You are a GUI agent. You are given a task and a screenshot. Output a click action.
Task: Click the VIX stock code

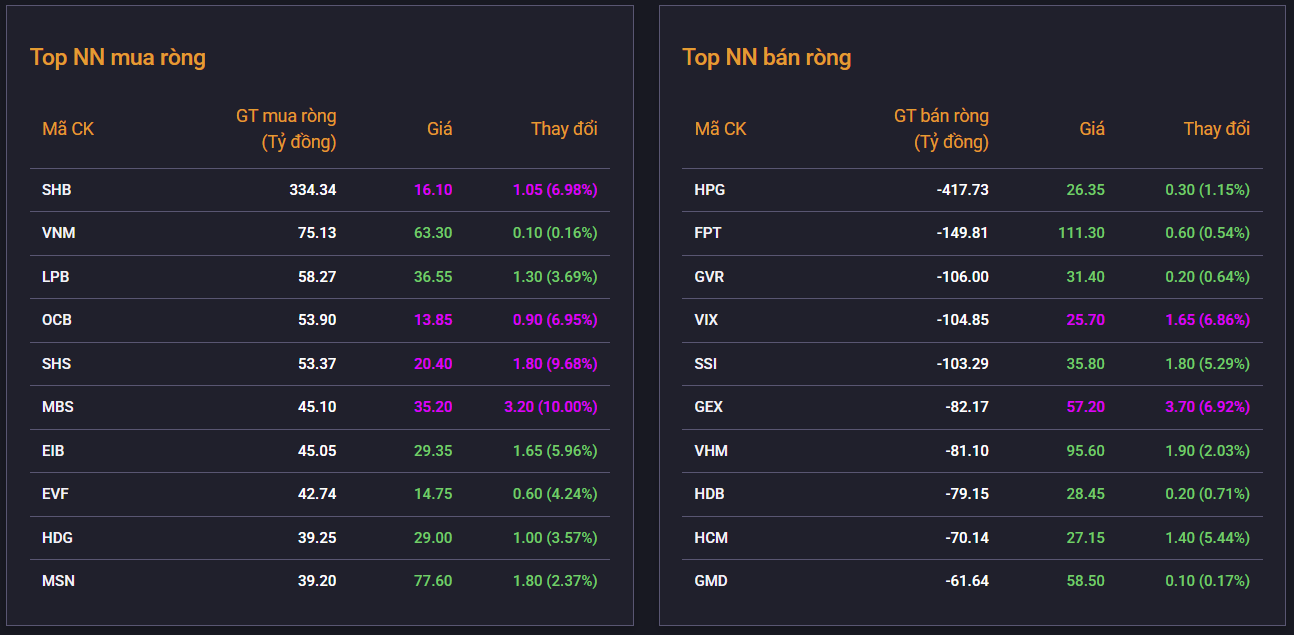click(706, 320)
